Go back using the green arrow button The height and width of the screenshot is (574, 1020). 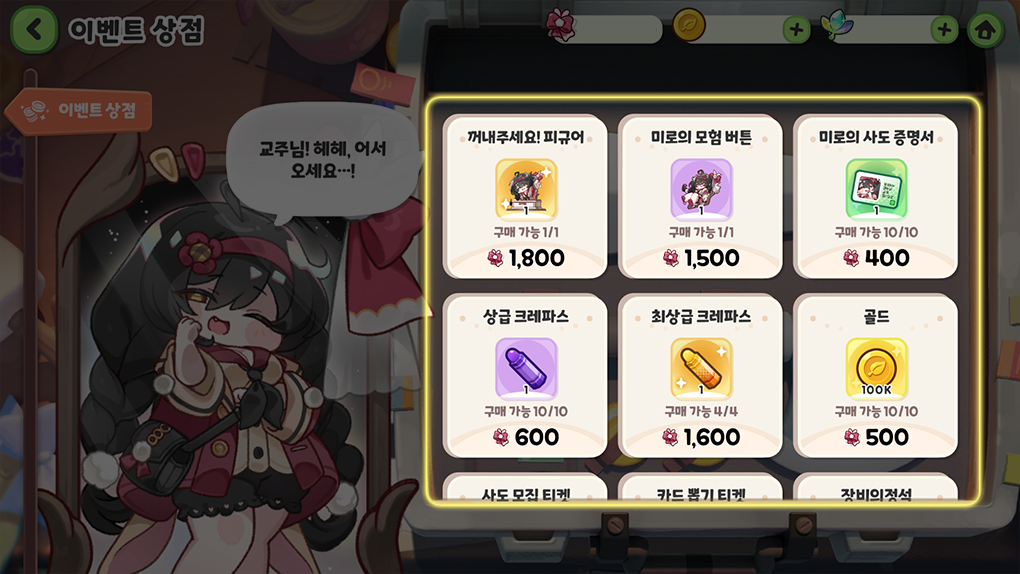pyautogui.click(x=34, y=29)
